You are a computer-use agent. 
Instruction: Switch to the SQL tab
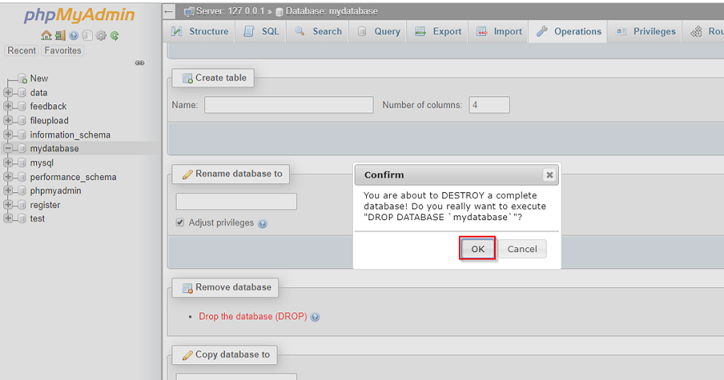tap(261, 31)
